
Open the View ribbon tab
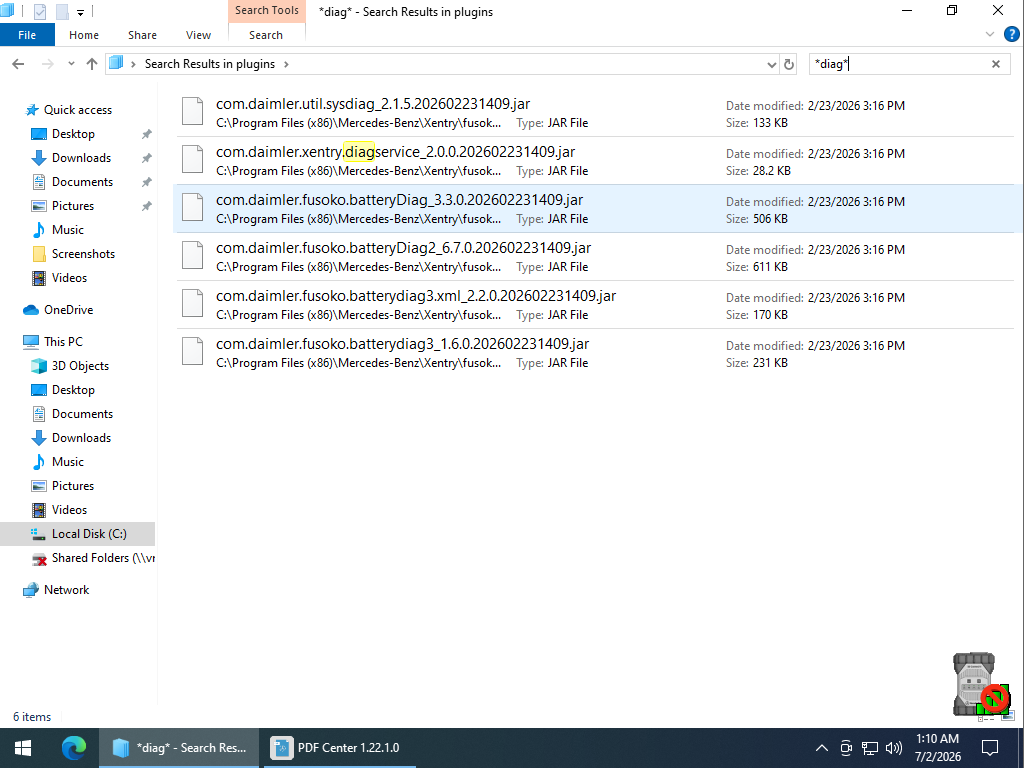198,35
